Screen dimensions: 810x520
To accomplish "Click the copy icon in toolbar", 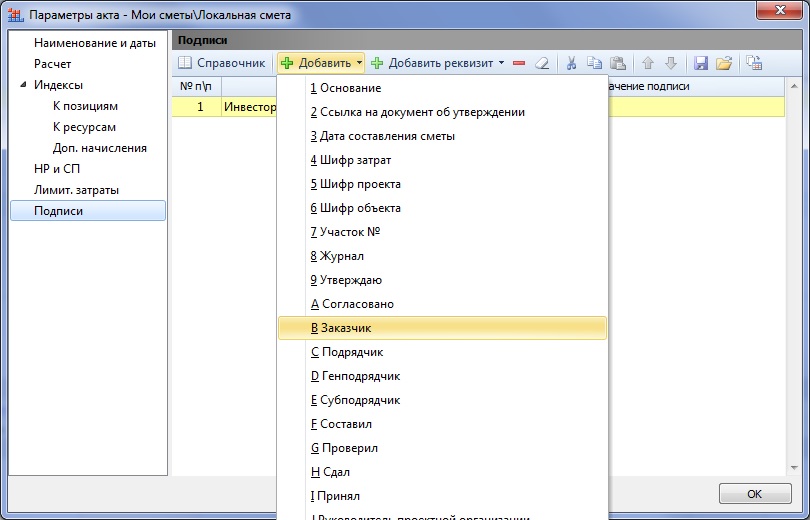I will (595, 63).
